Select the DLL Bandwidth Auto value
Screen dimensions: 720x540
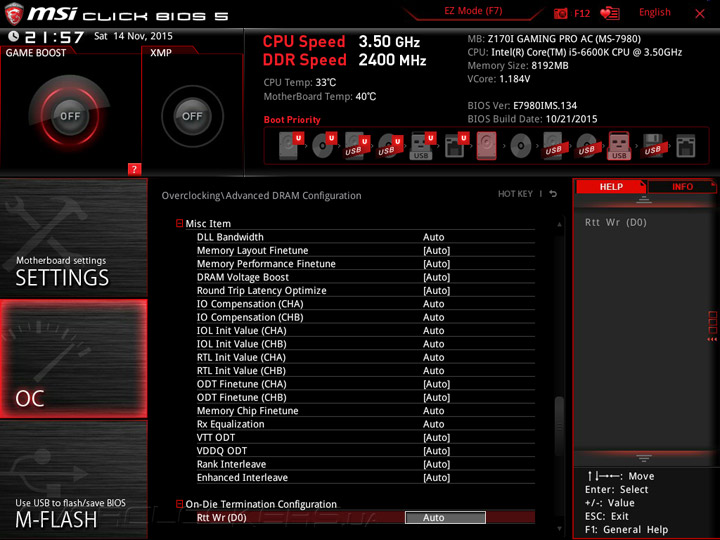[x=433, y=237]
